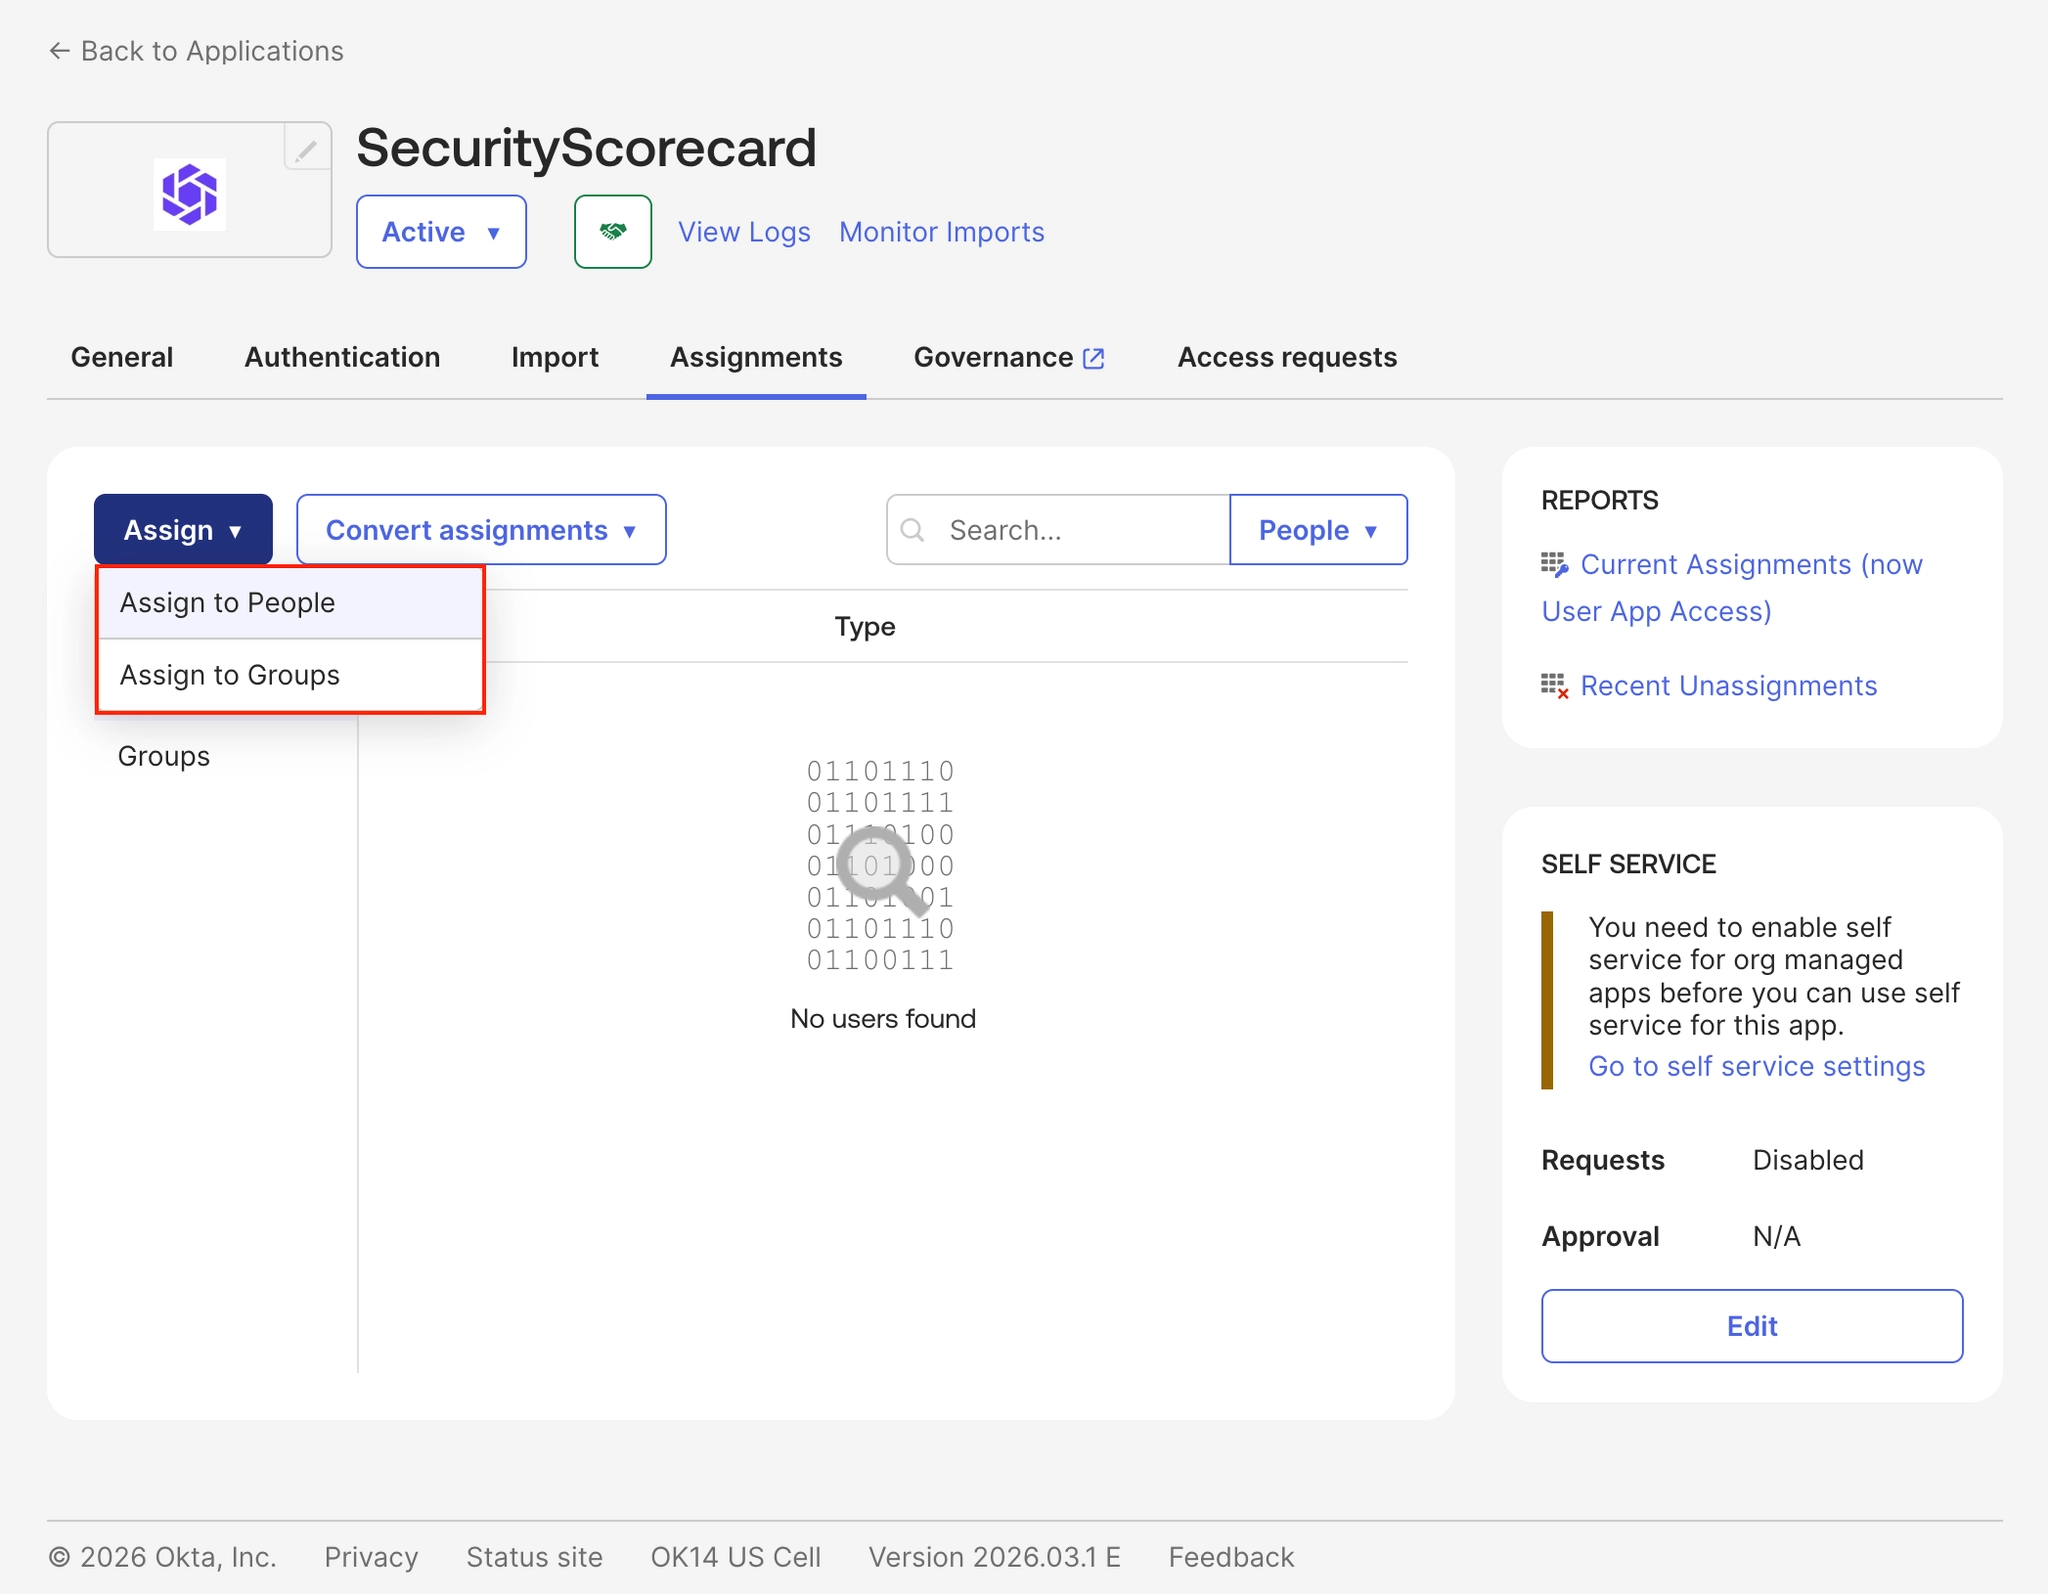The width and height of the screenshot is (2048, 1594).
Task: Click the search magnifier icon
Action: click(912, 530)
